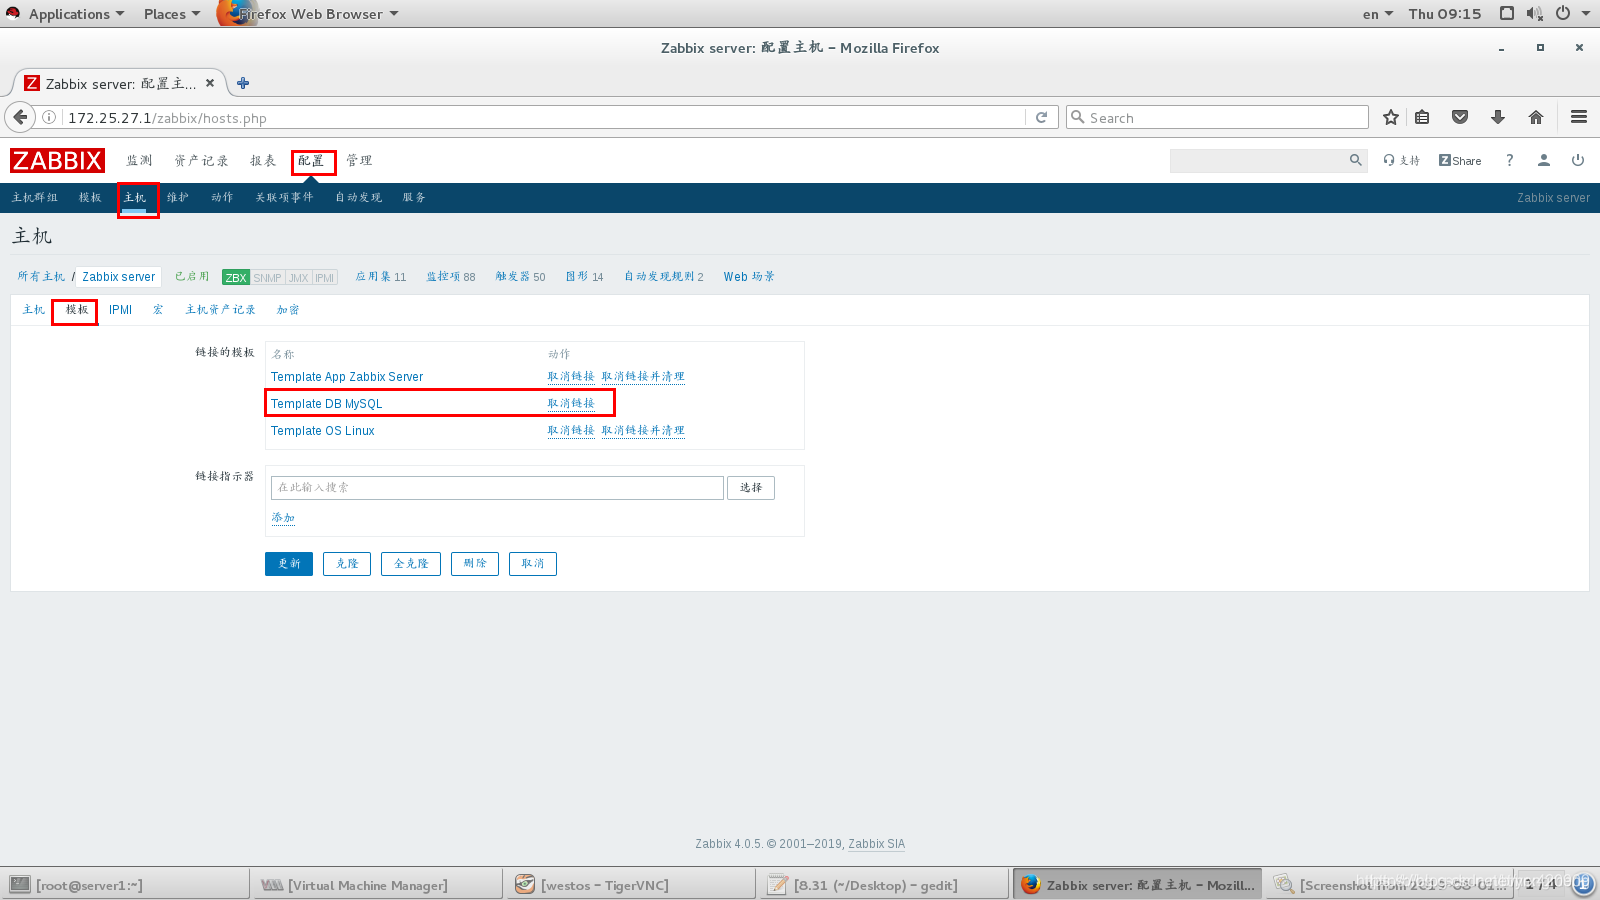Open the Firefox downloads arrow
The image size is (1600, 900).
coord(1498,117)
